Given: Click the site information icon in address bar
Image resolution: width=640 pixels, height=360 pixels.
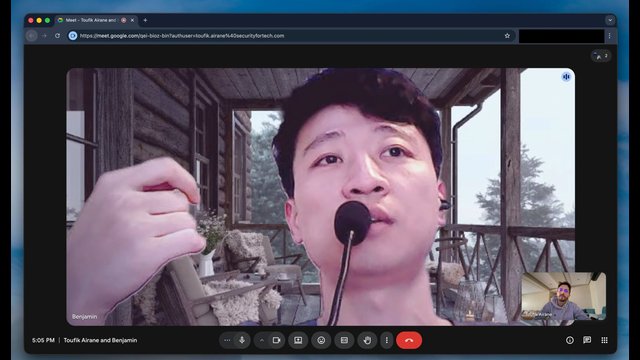Looking at the screenshot, I should point(73,36).
